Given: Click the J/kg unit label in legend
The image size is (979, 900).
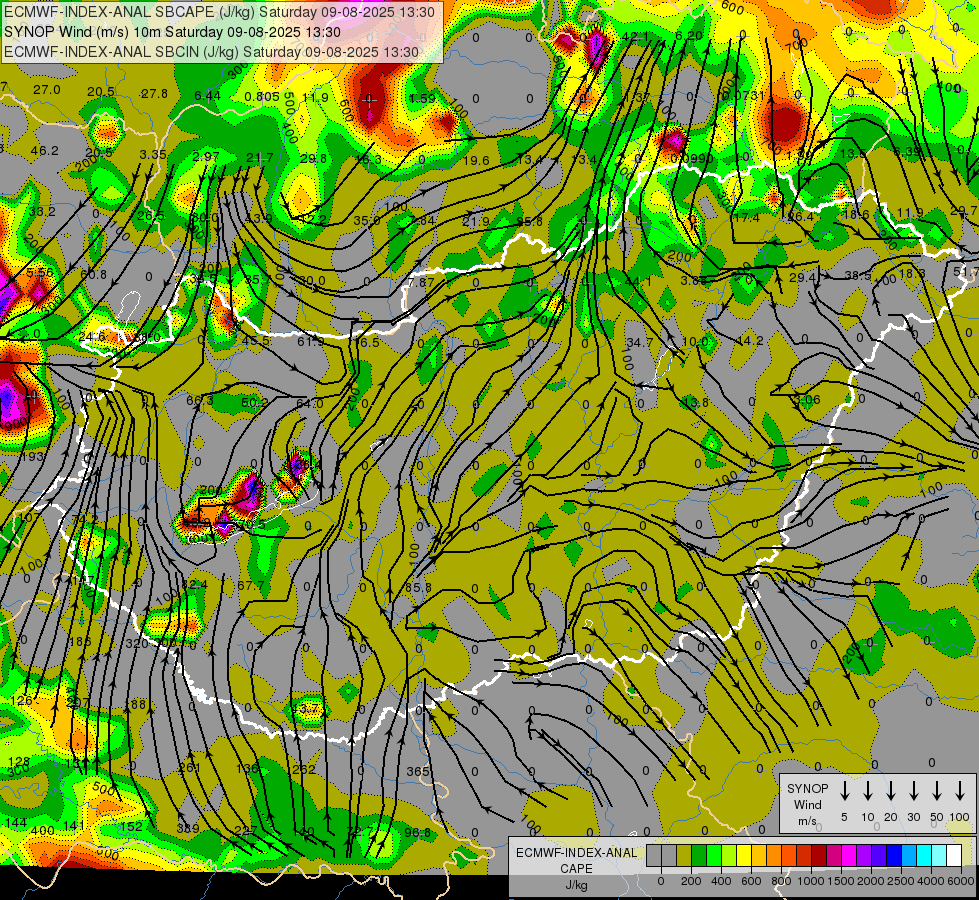Looking at the screenshot, I should coord(576,885).
